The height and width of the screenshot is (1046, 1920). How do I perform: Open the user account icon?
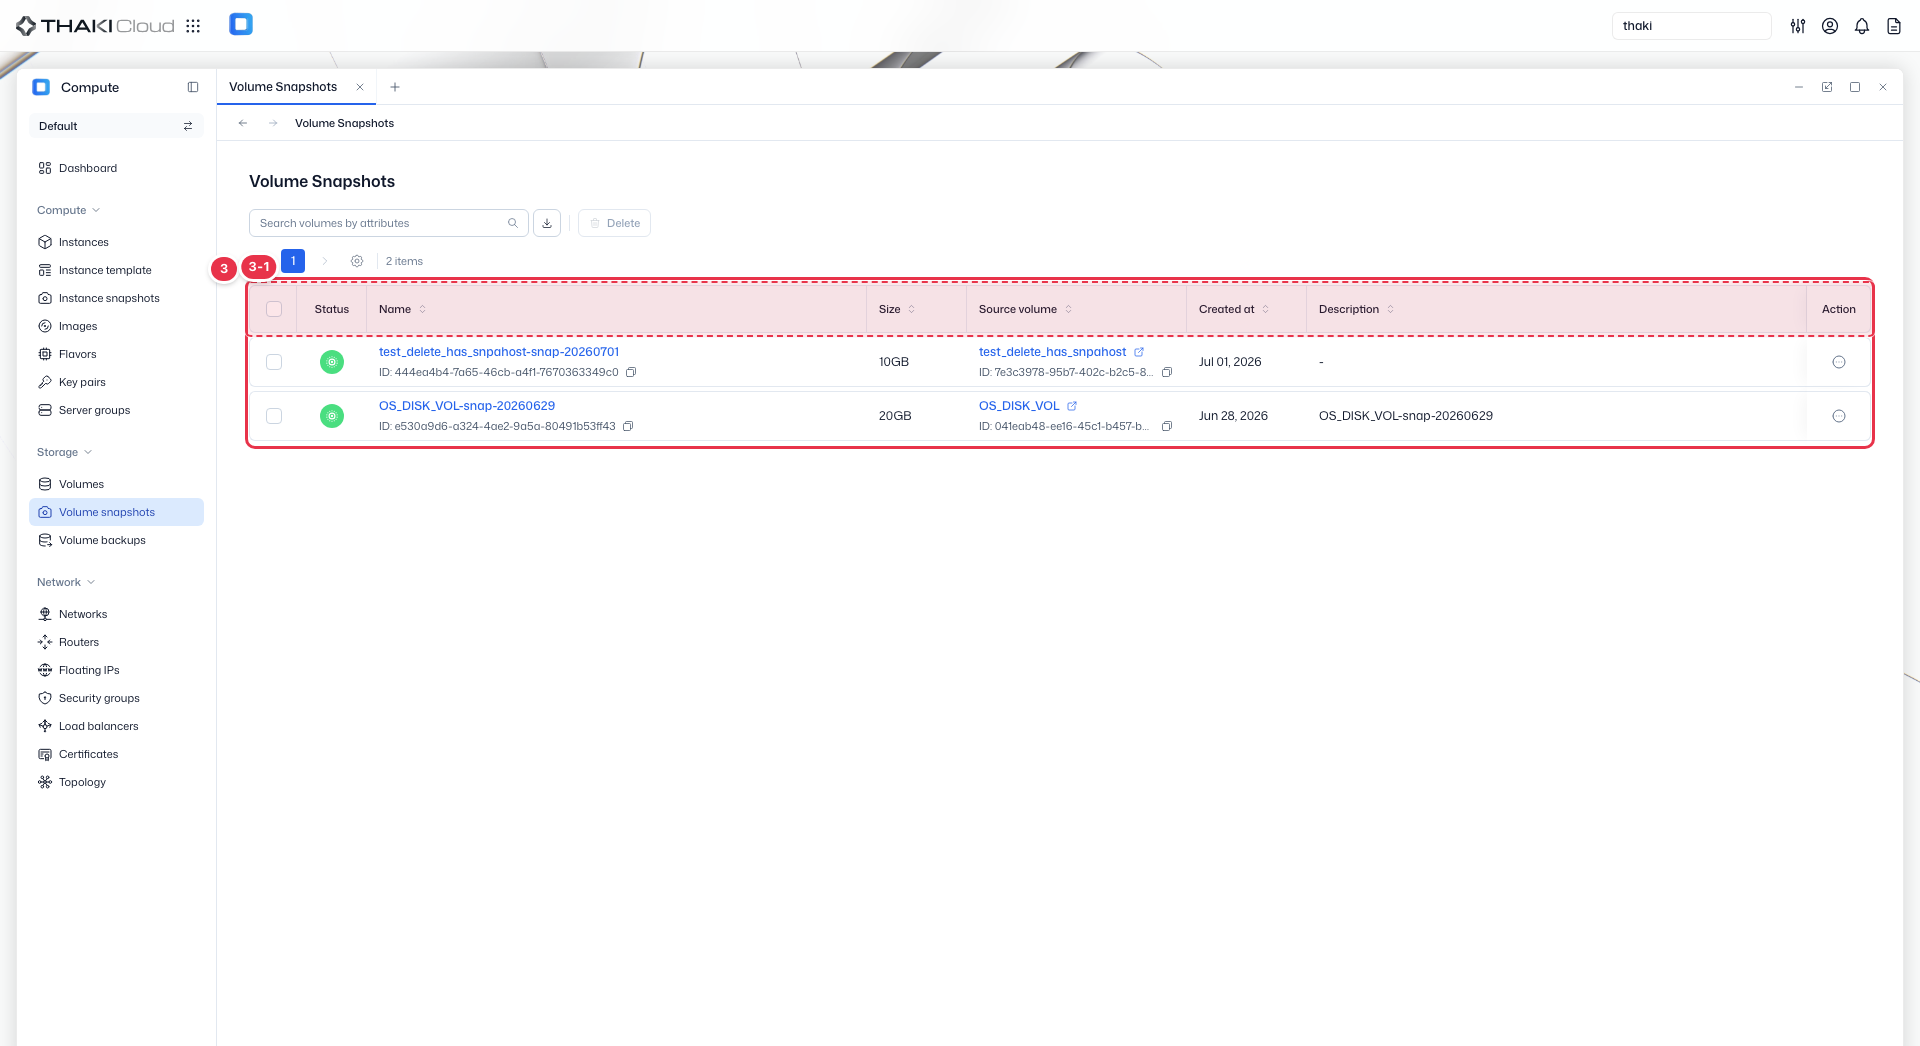1830,26
